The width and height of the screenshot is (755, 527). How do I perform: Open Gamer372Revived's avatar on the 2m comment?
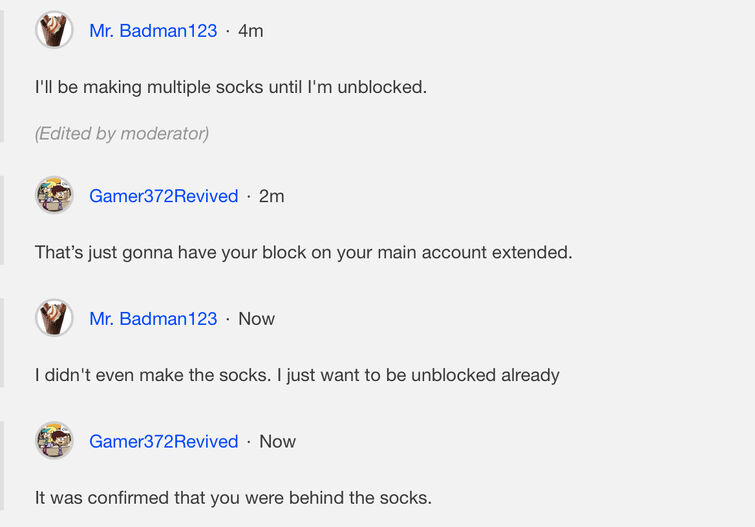tap(54, 195)
